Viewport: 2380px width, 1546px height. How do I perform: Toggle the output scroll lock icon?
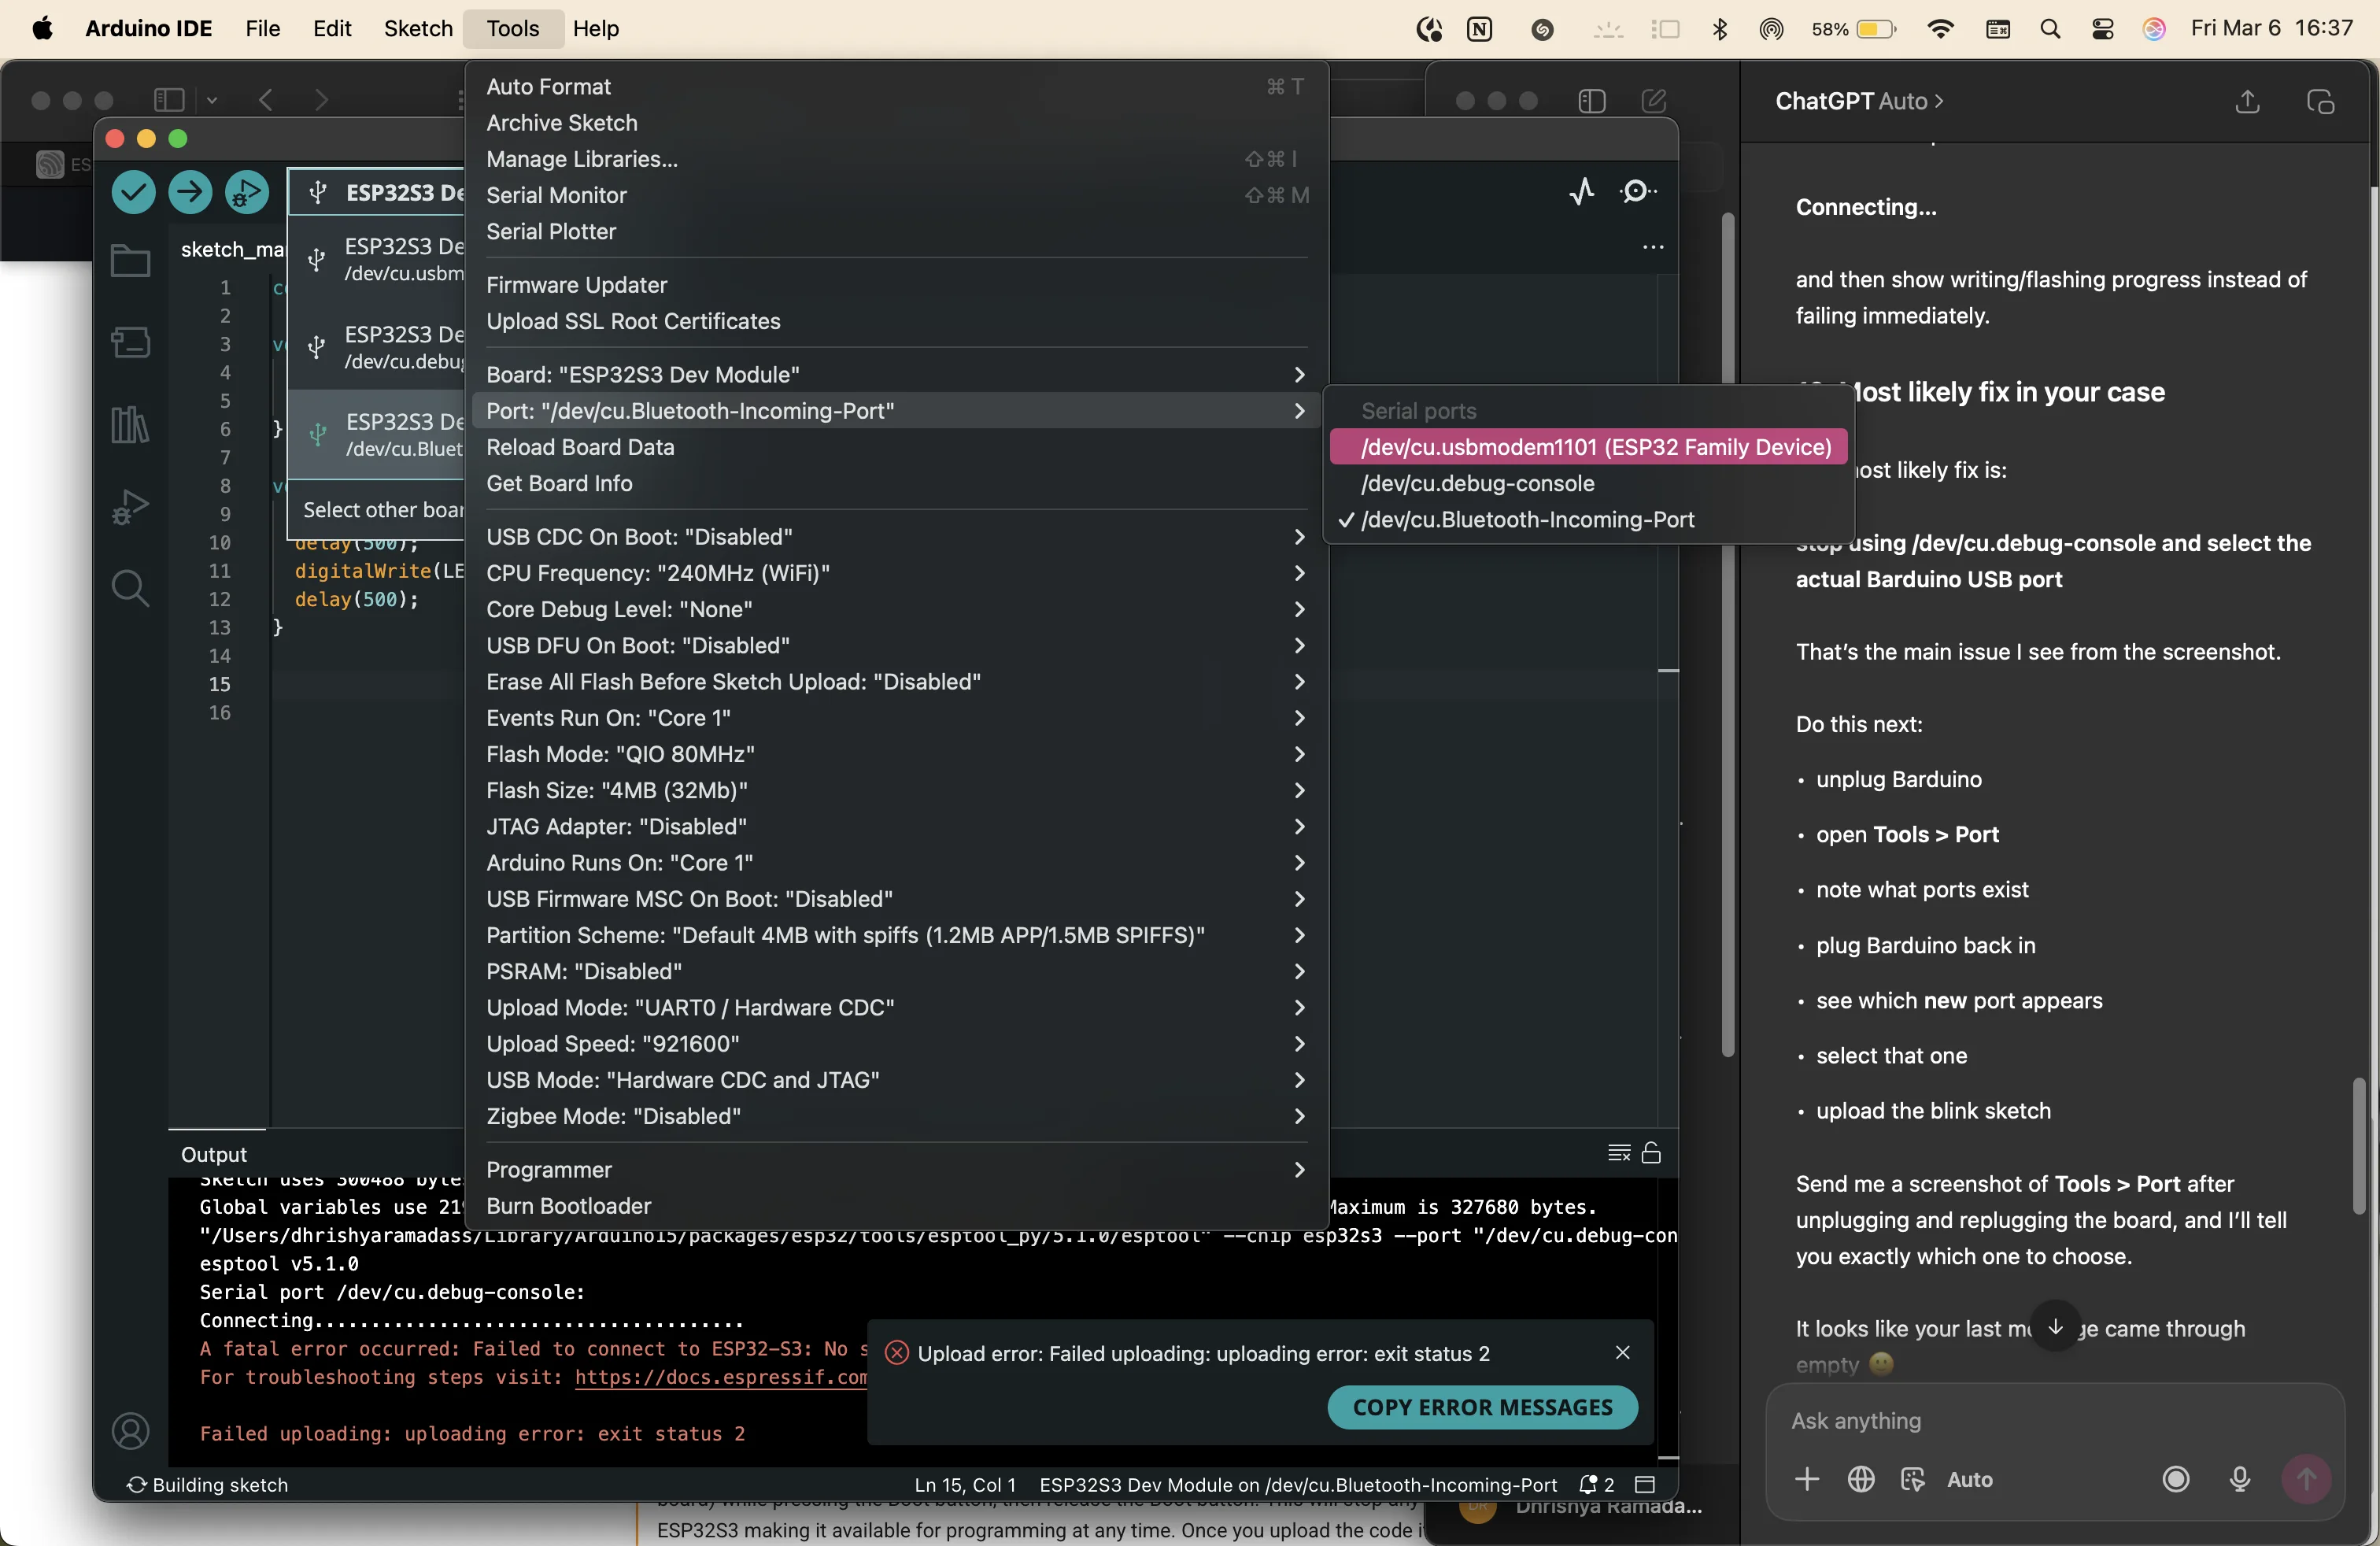(1651, 1153)
